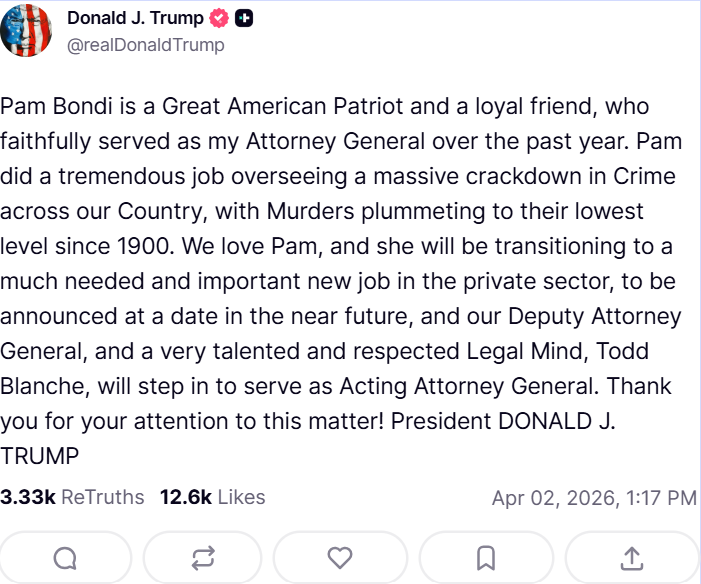Visit the @realDonaldTrump handle link
The width and height of the screenshot is (701, 584).
click(145, 45)
